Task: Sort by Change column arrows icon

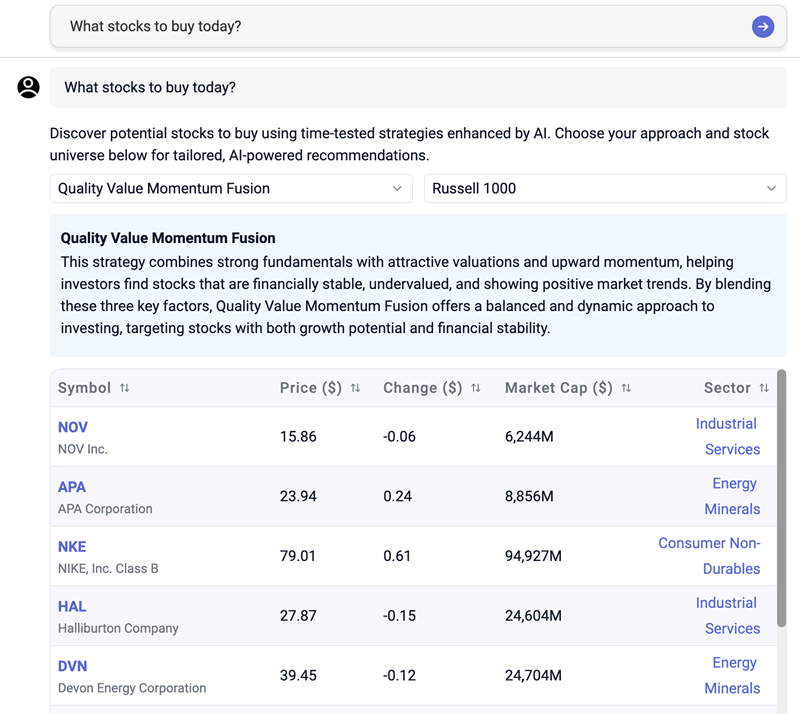Action: pyautogui.click(x=476, y=388)
